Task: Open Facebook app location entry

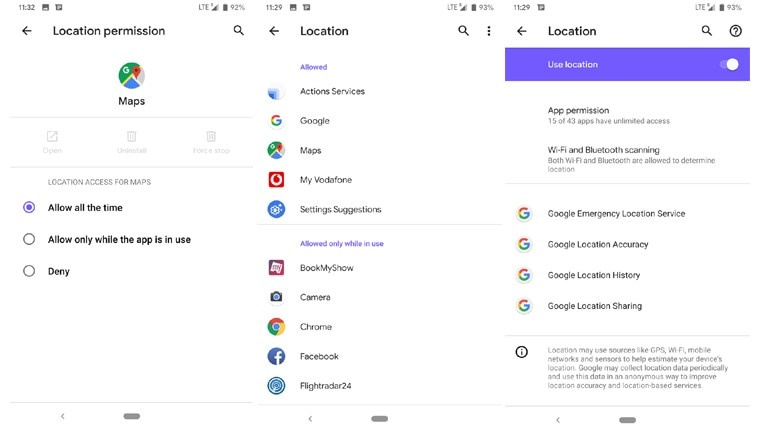Action: tap(379, 356)
